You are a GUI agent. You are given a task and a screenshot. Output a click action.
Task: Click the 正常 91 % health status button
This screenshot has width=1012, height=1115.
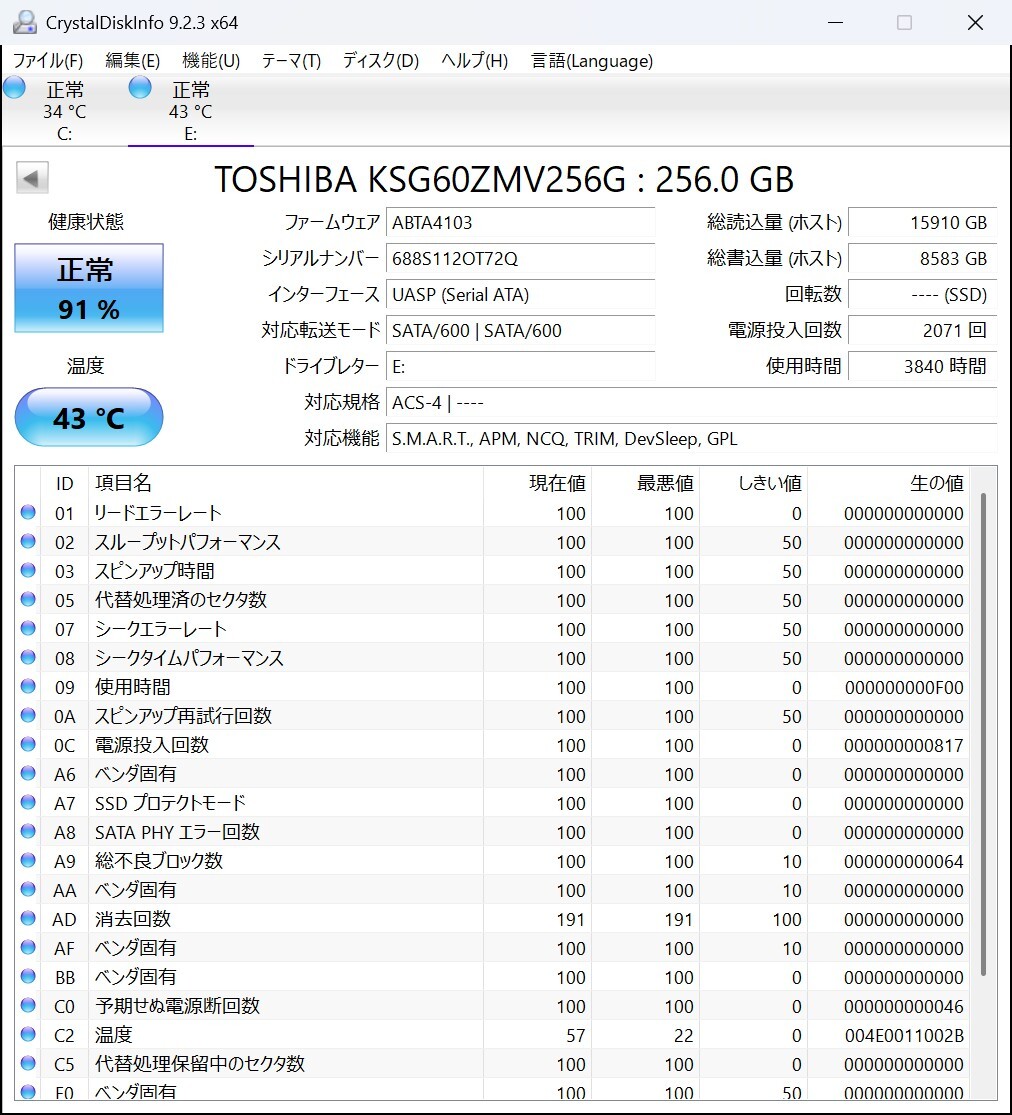(x=89, y=288)
